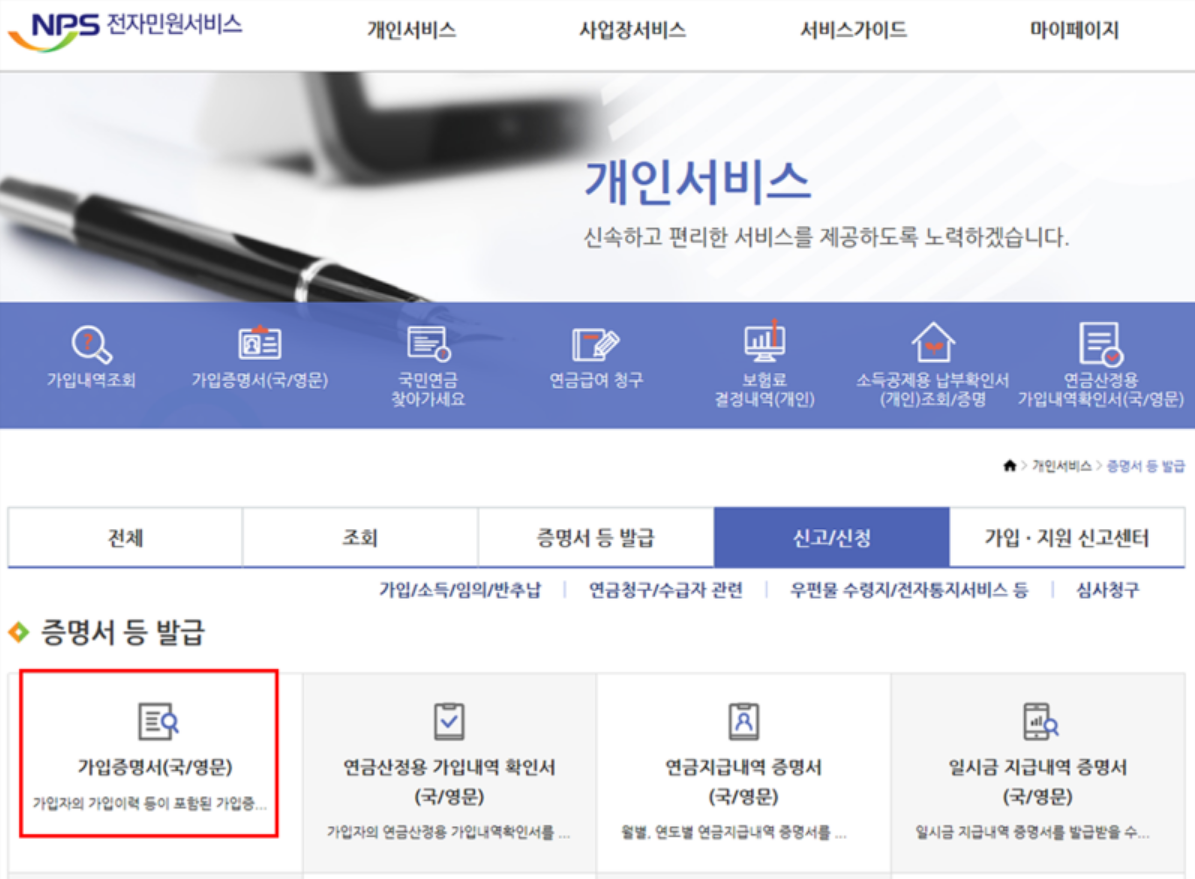The image size is (1195, 879).
Task: Open the 심사청구 sub-link
Action: point(1107,590)
